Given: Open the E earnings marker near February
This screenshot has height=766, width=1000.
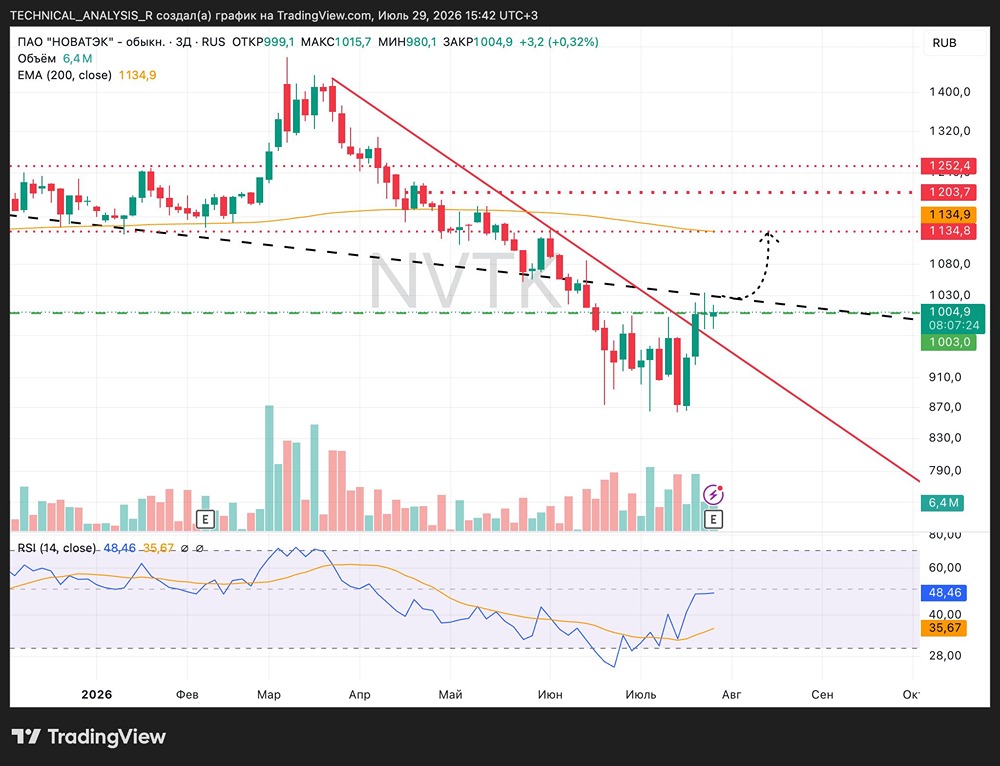Looking at the screenshot, I should [x=205, y=520].
